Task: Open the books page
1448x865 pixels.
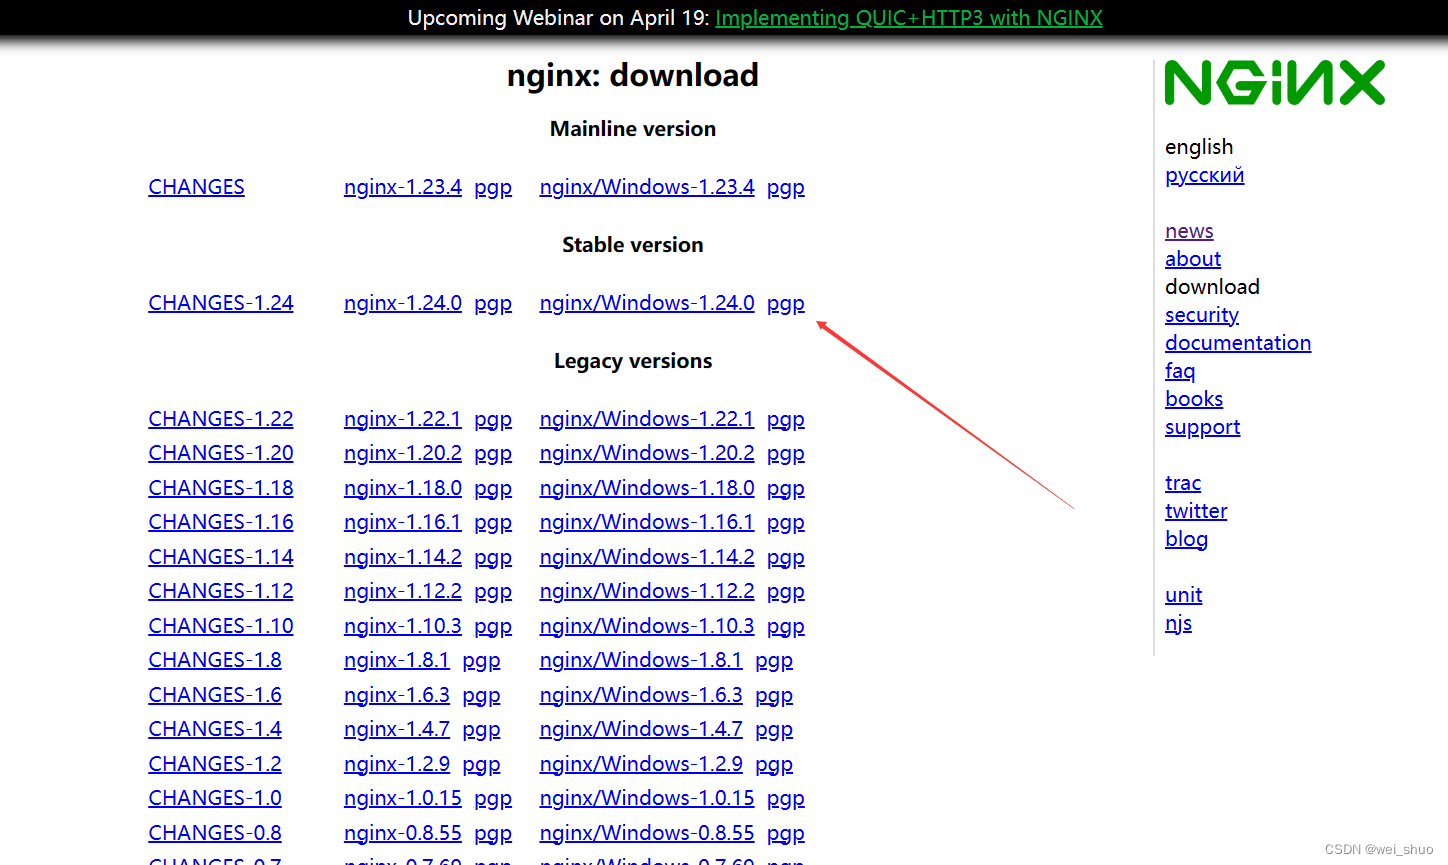Action: click(1194, 399)
